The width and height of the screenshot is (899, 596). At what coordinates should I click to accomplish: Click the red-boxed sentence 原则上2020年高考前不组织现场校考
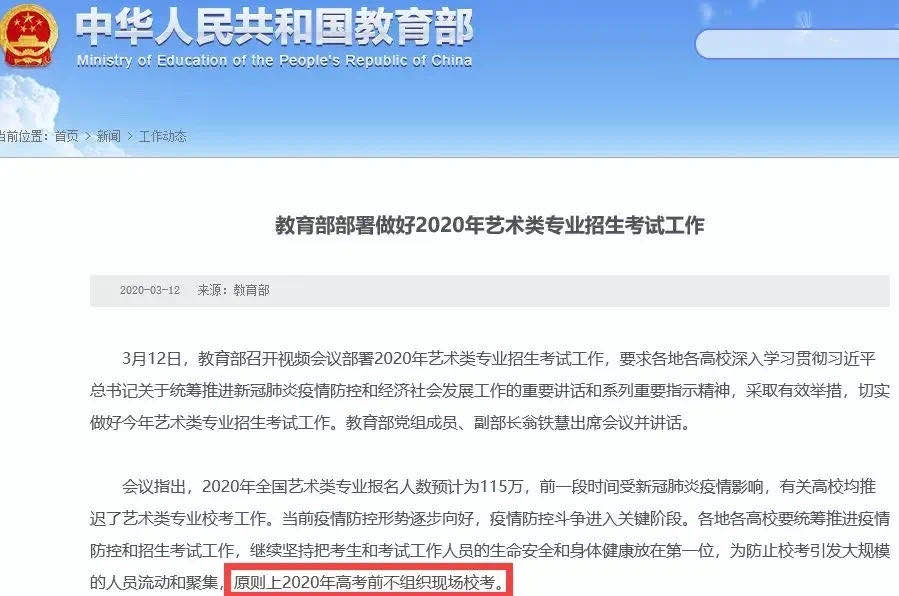pos(369,583)
